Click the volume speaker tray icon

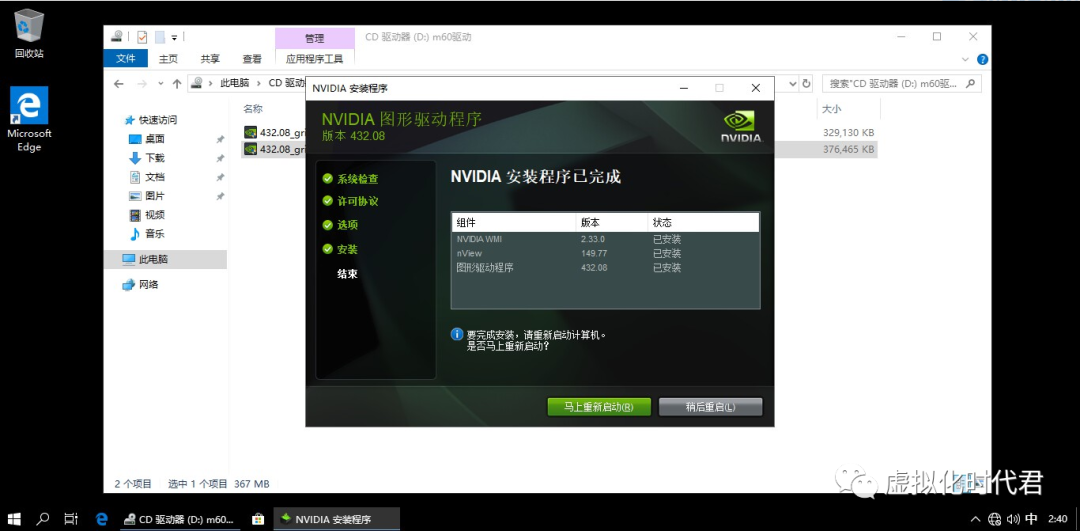tap(1012, 519)
